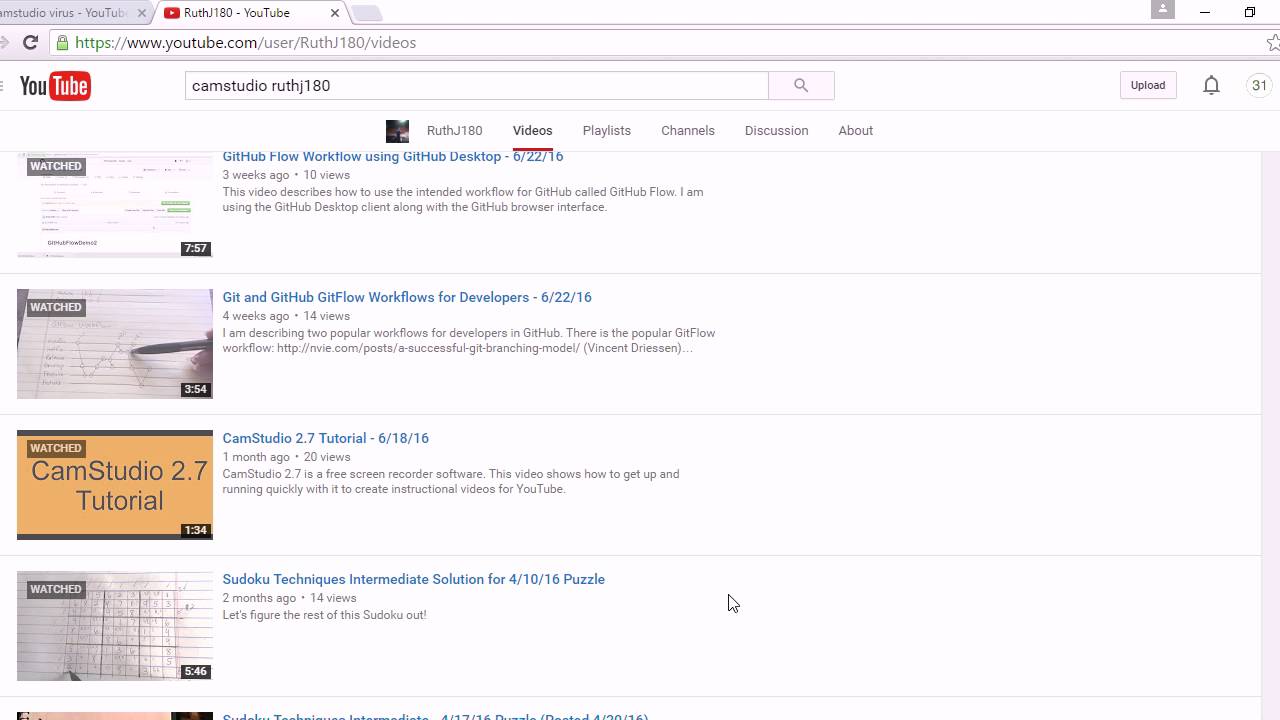Close the camstudio virus tab
This screenshot has width=1280, height=720.
coord(142,13)
